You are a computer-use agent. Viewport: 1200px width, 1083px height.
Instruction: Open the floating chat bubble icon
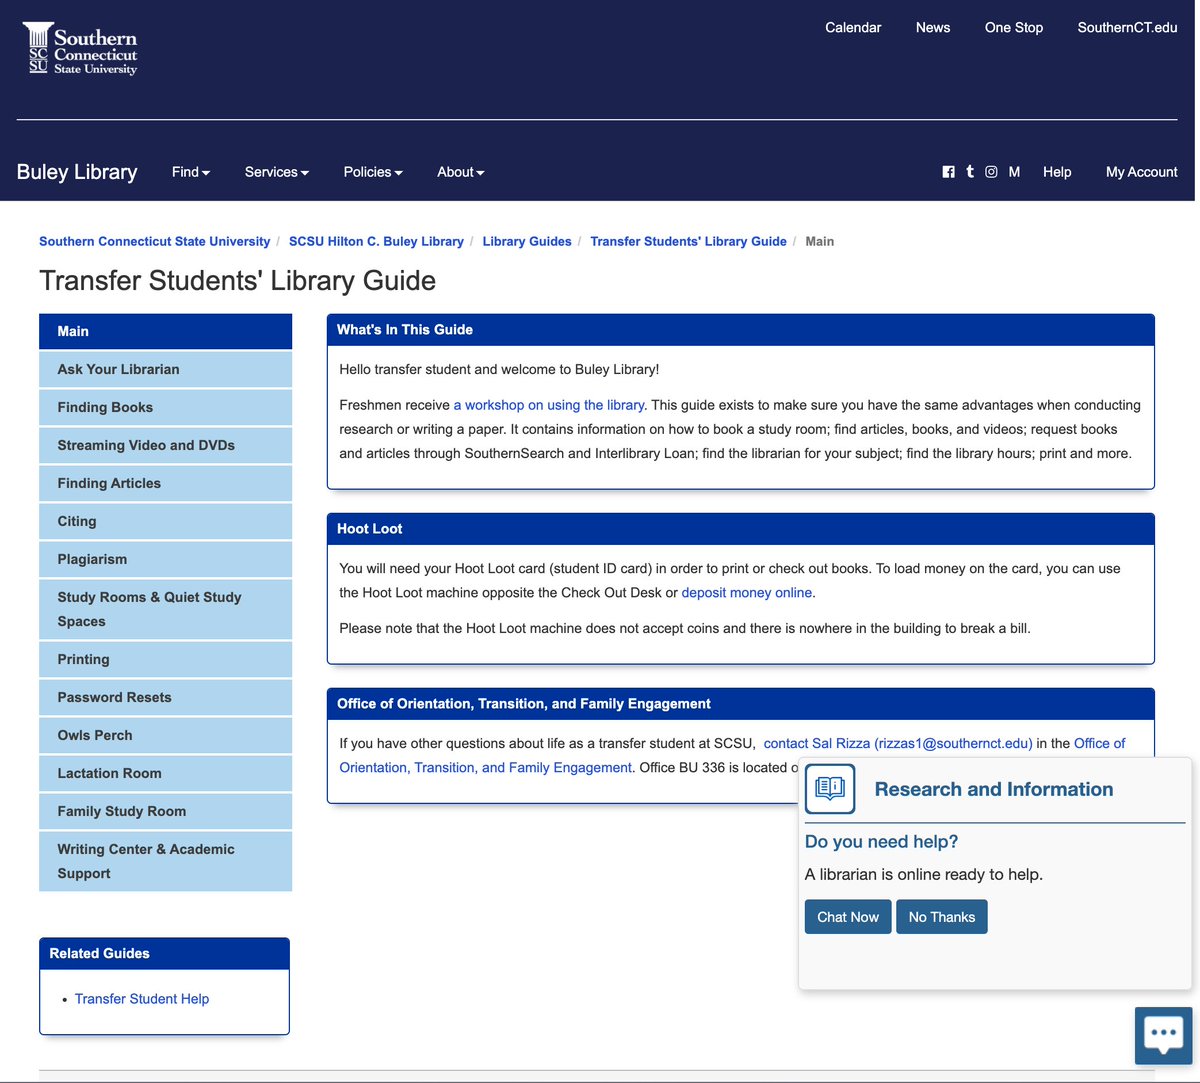(1164, 1035)
